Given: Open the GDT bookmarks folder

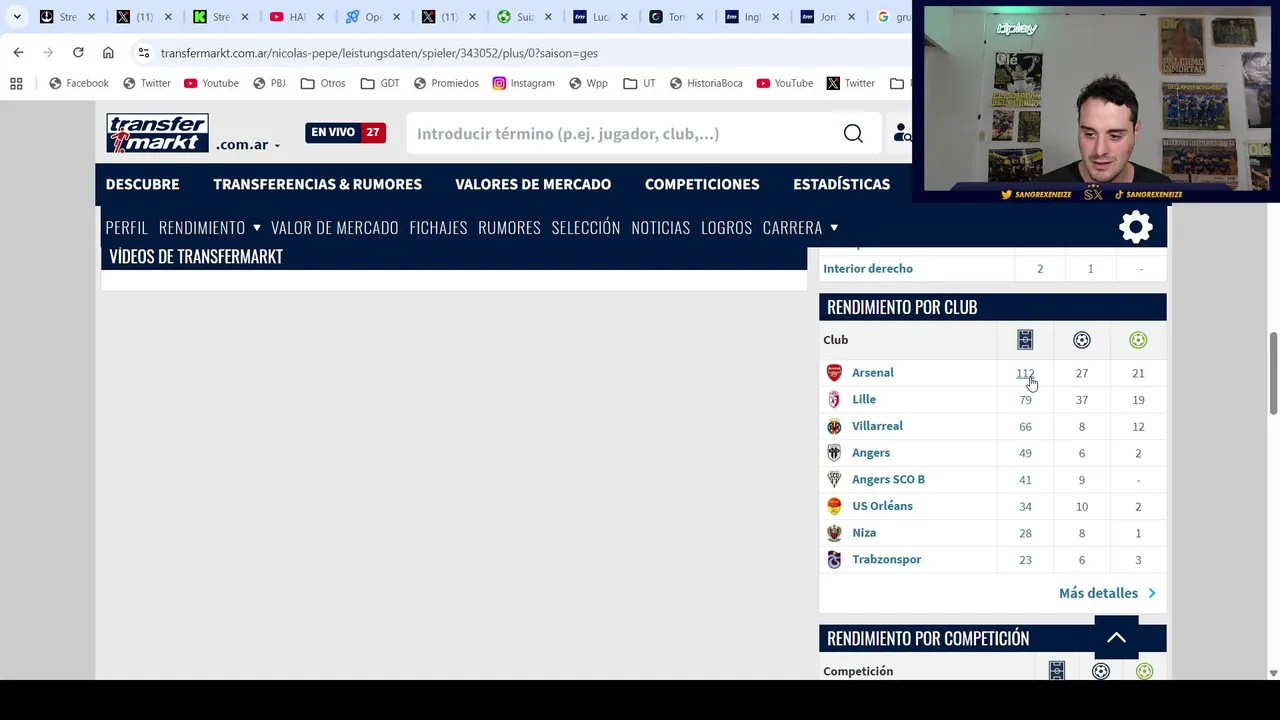Looking at the screenshot, I should point(380,83).
